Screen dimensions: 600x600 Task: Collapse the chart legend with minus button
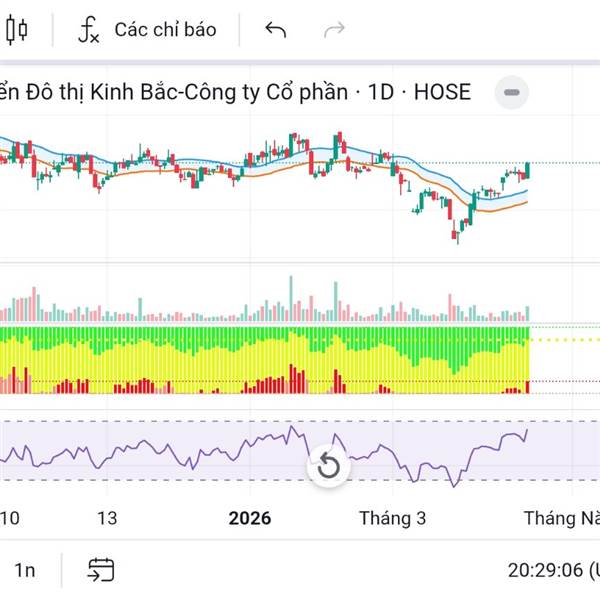coord(512,92)
